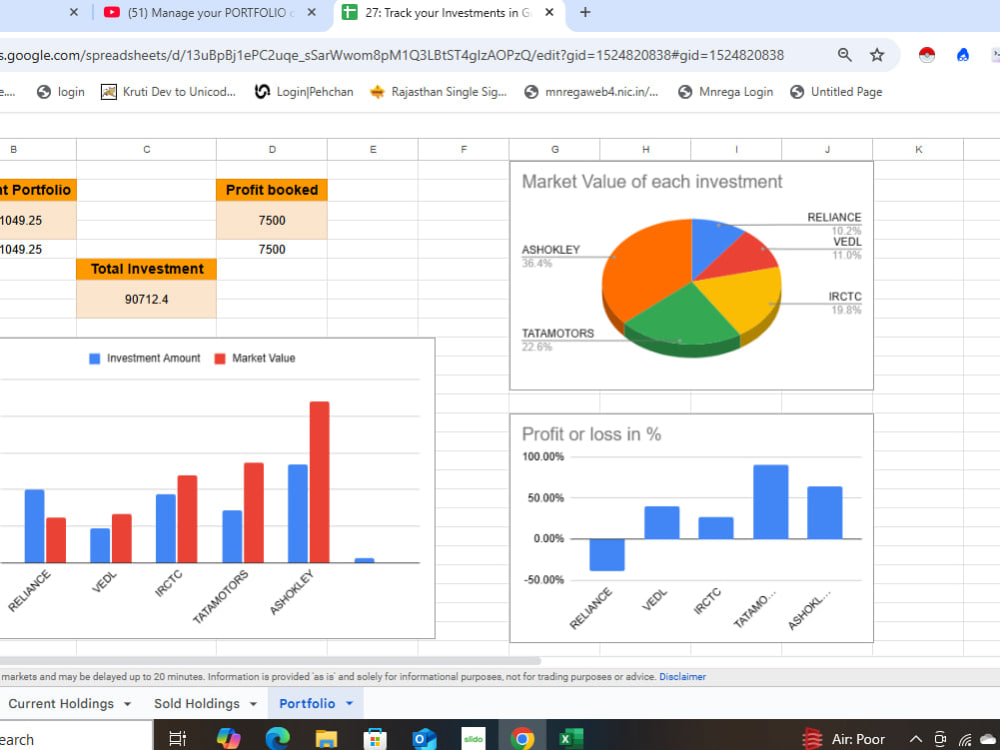Switch to Current Holdings sheet
Screen dimensions: 1000x750
point(61,703)
